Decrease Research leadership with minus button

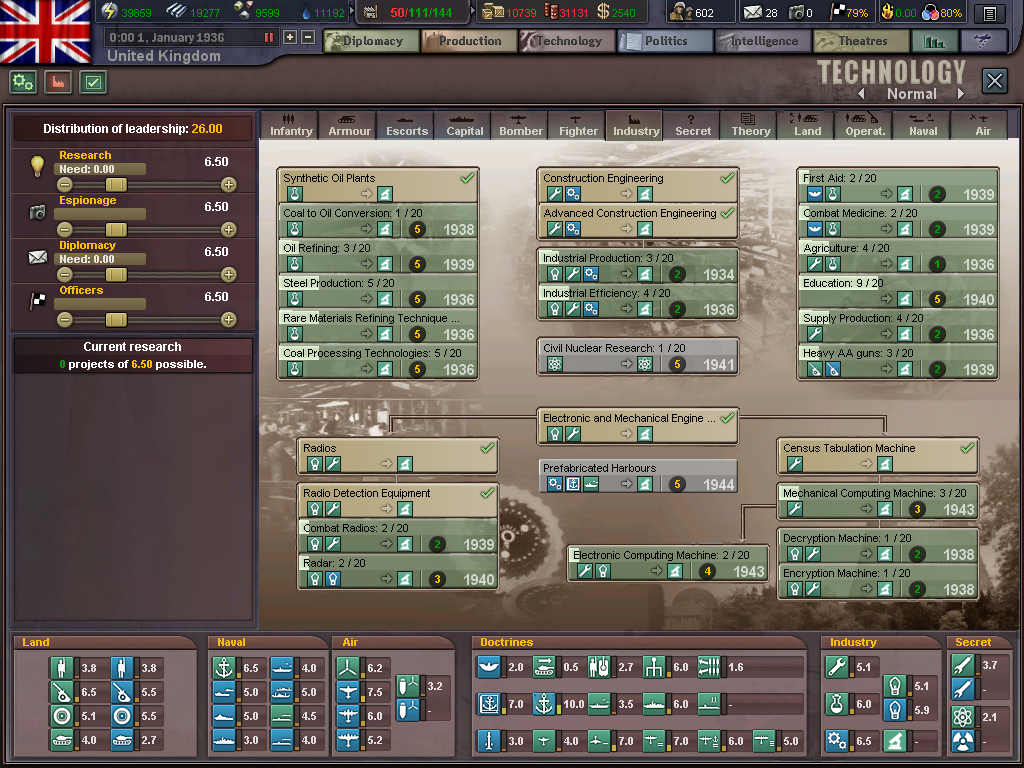[65, 185]
